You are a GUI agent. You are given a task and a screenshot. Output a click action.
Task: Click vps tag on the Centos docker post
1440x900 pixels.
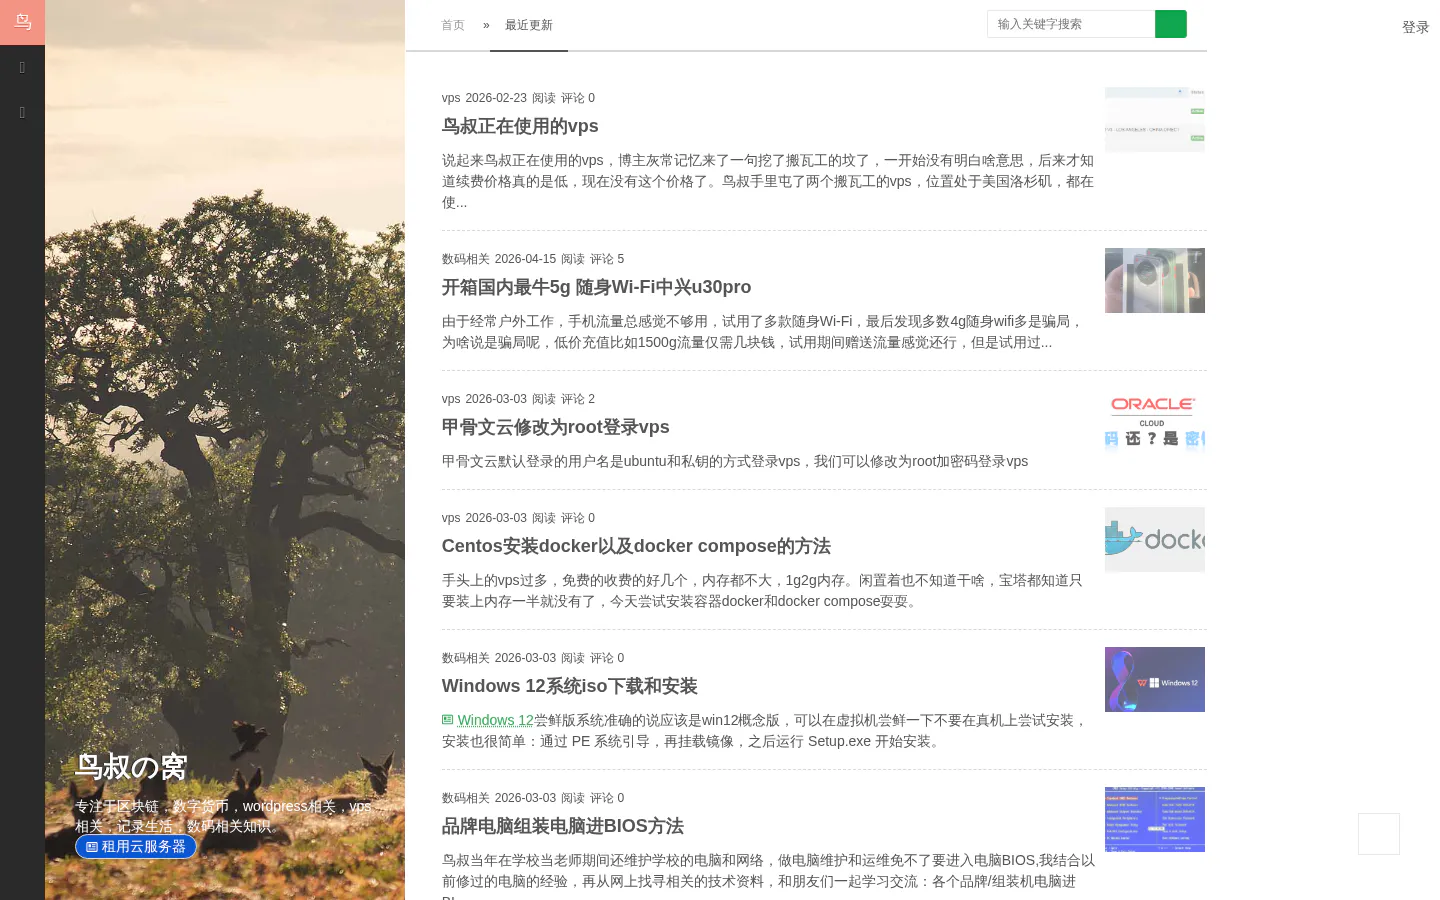451,518
